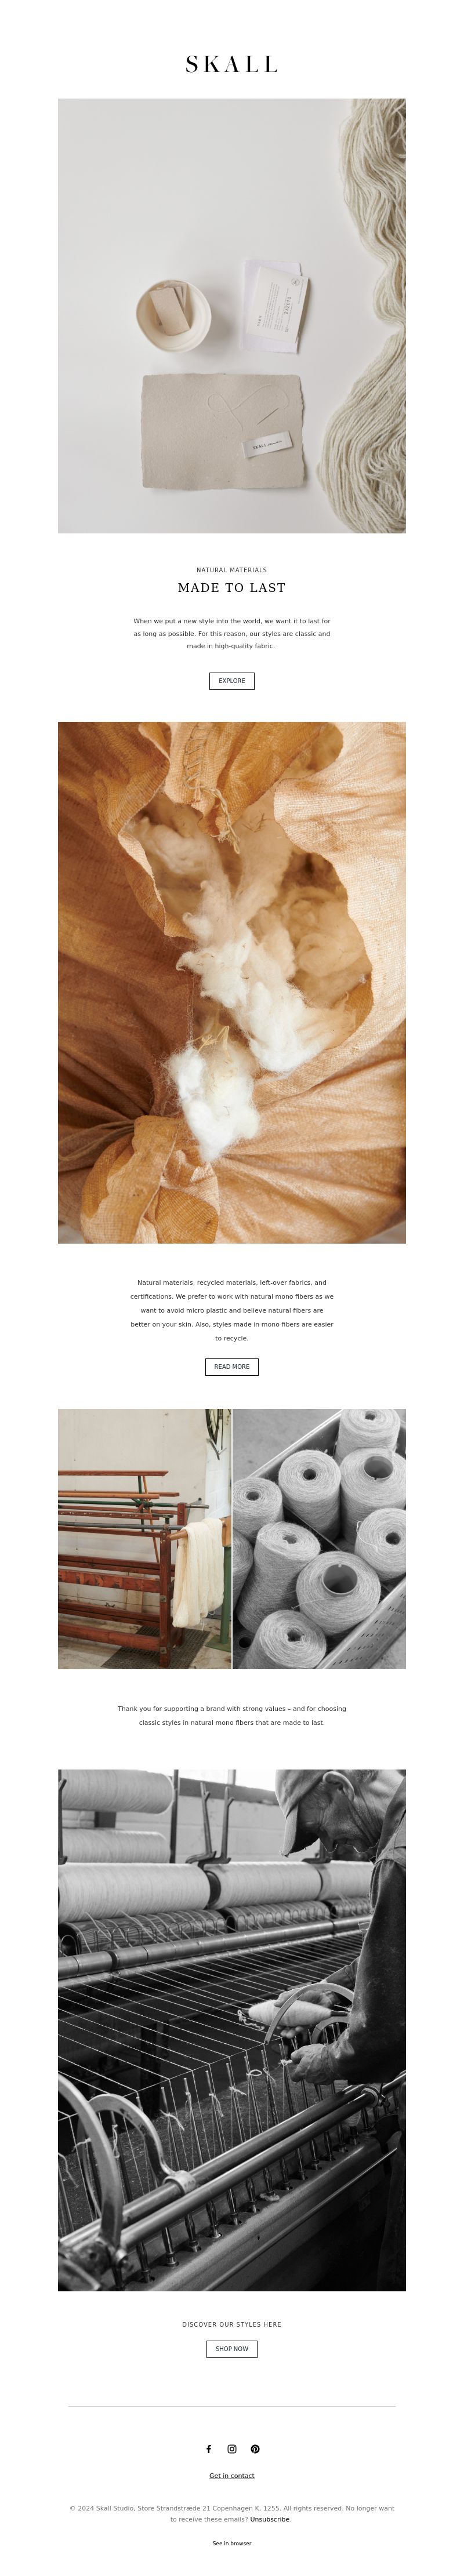Open the black-and-white spinning machine photo
This screenshot has height=2576, width=464.
232,2030
